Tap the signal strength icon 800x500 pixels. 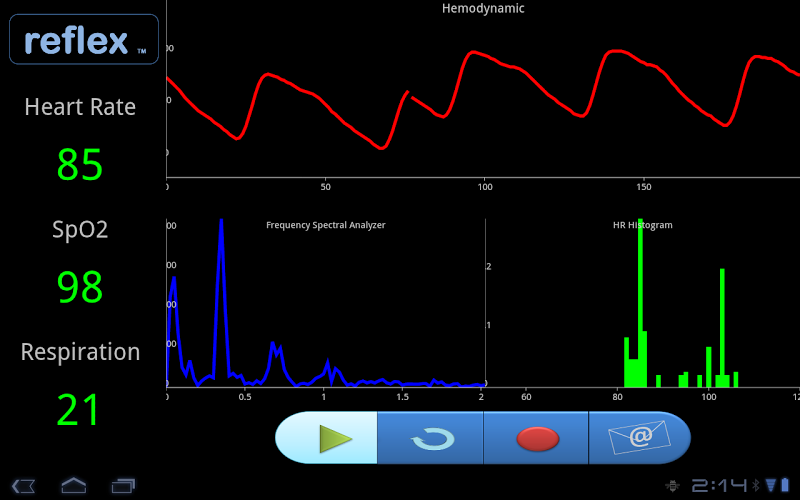[x=771, y=485]
